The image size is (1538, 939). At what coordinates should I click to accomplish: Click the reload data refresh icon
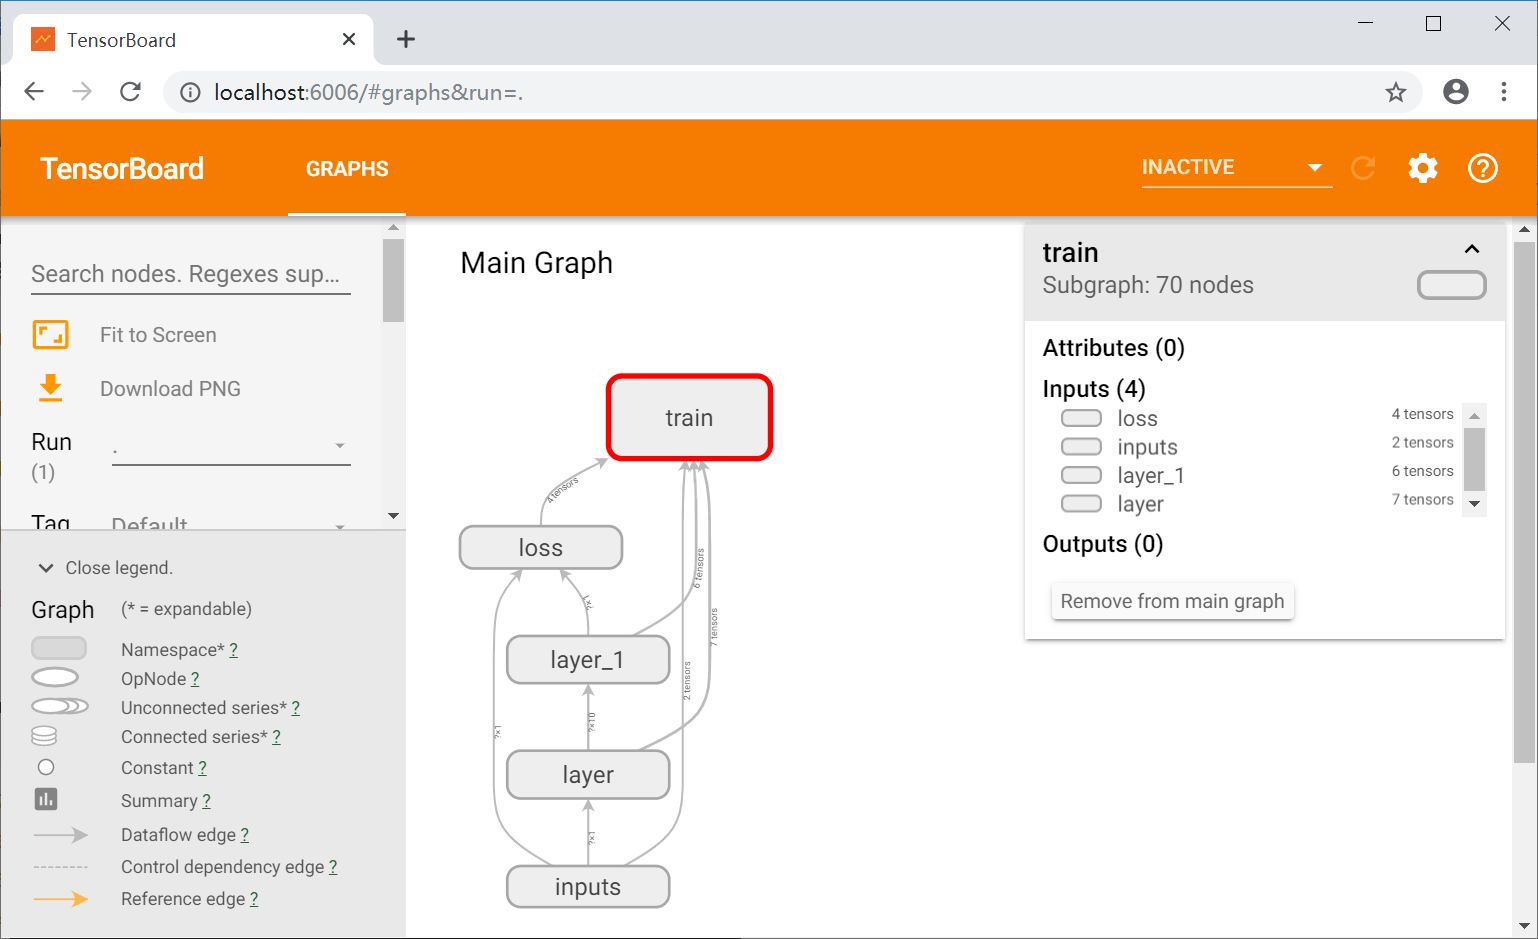click(1363, 168)
